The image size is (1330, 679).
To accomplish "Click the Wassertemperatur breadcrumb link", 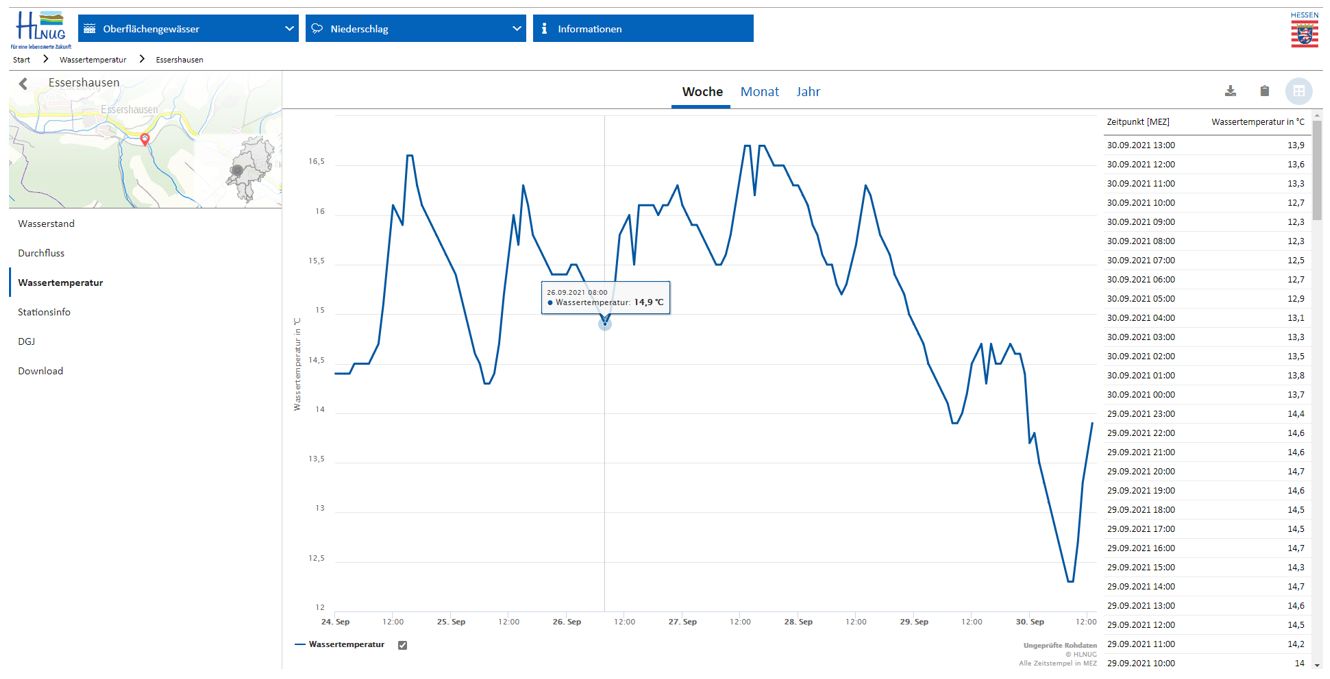I will point(93,60).
